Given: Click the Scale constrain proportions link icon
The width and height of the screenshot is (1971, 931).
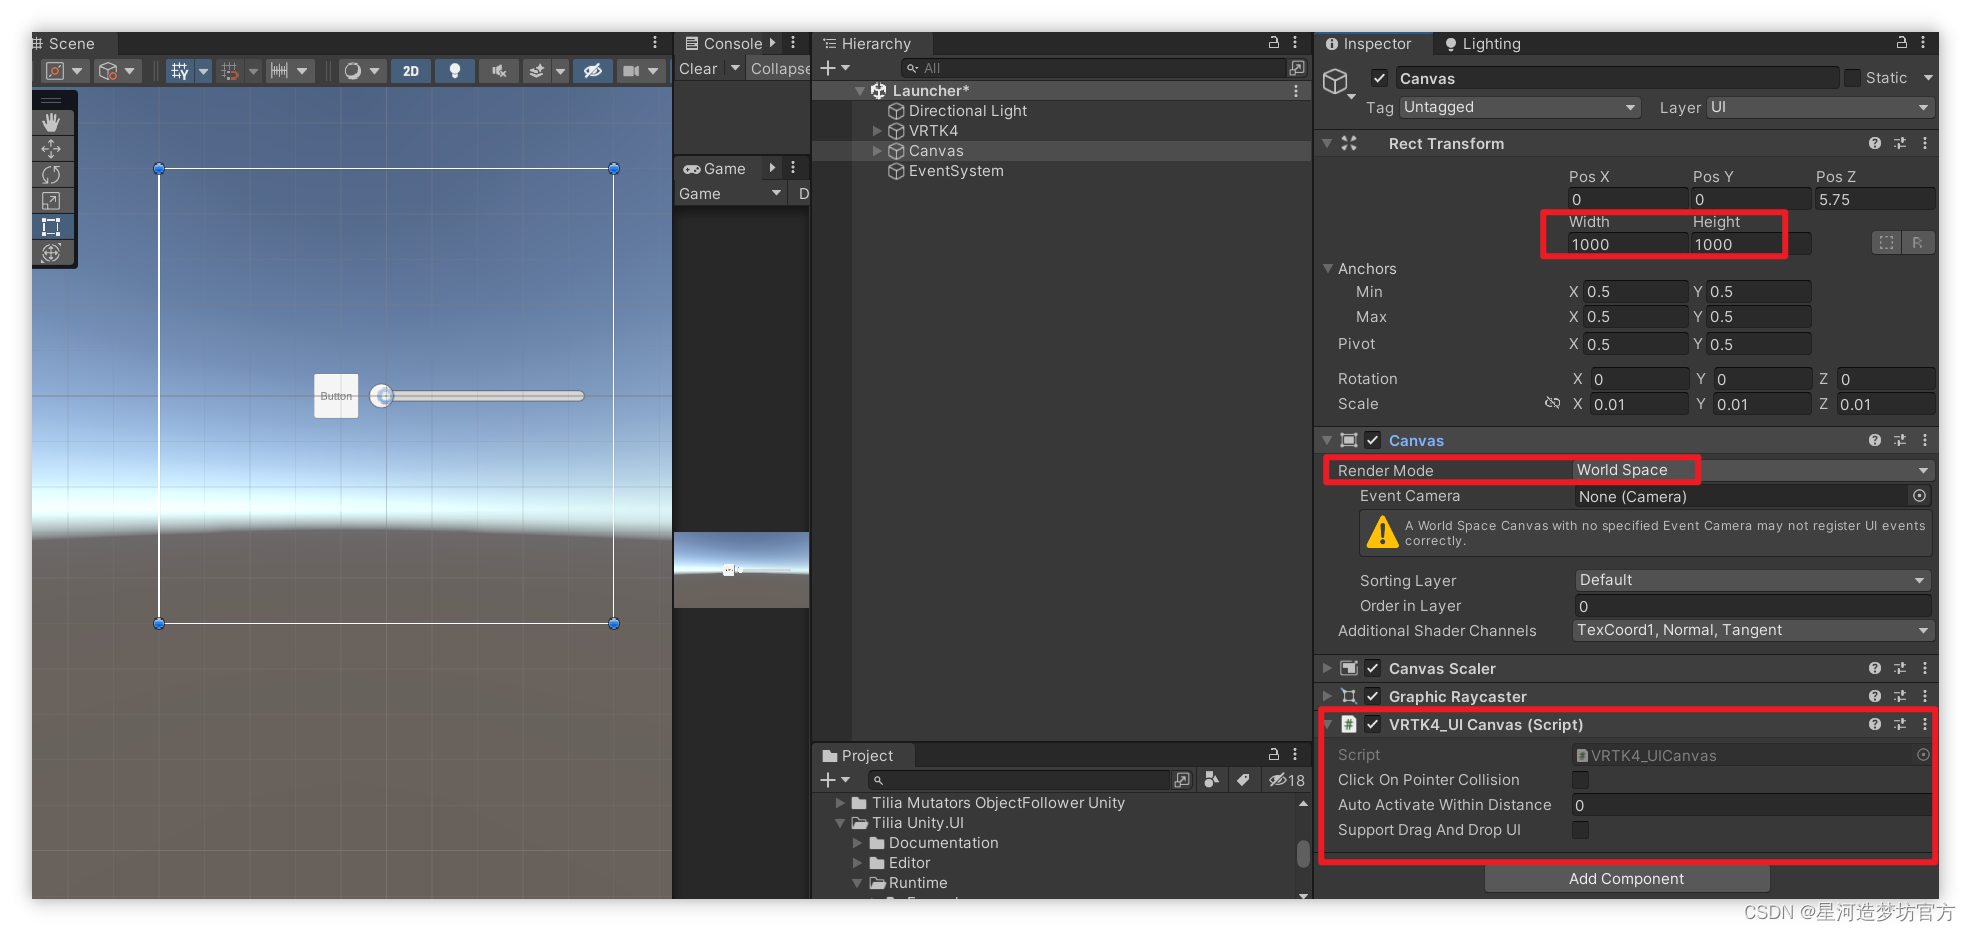Looking at the screenshot, I should [1552, 404].
